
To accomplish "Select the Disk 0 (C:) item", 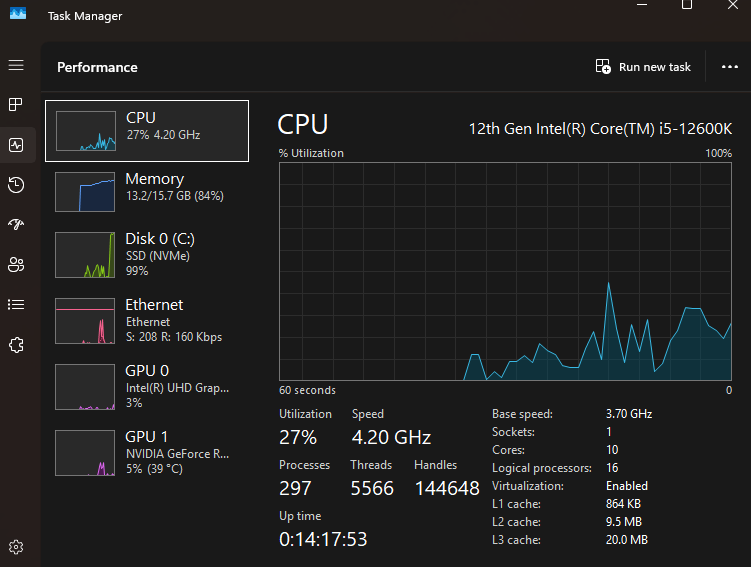I will click(147, 255).
